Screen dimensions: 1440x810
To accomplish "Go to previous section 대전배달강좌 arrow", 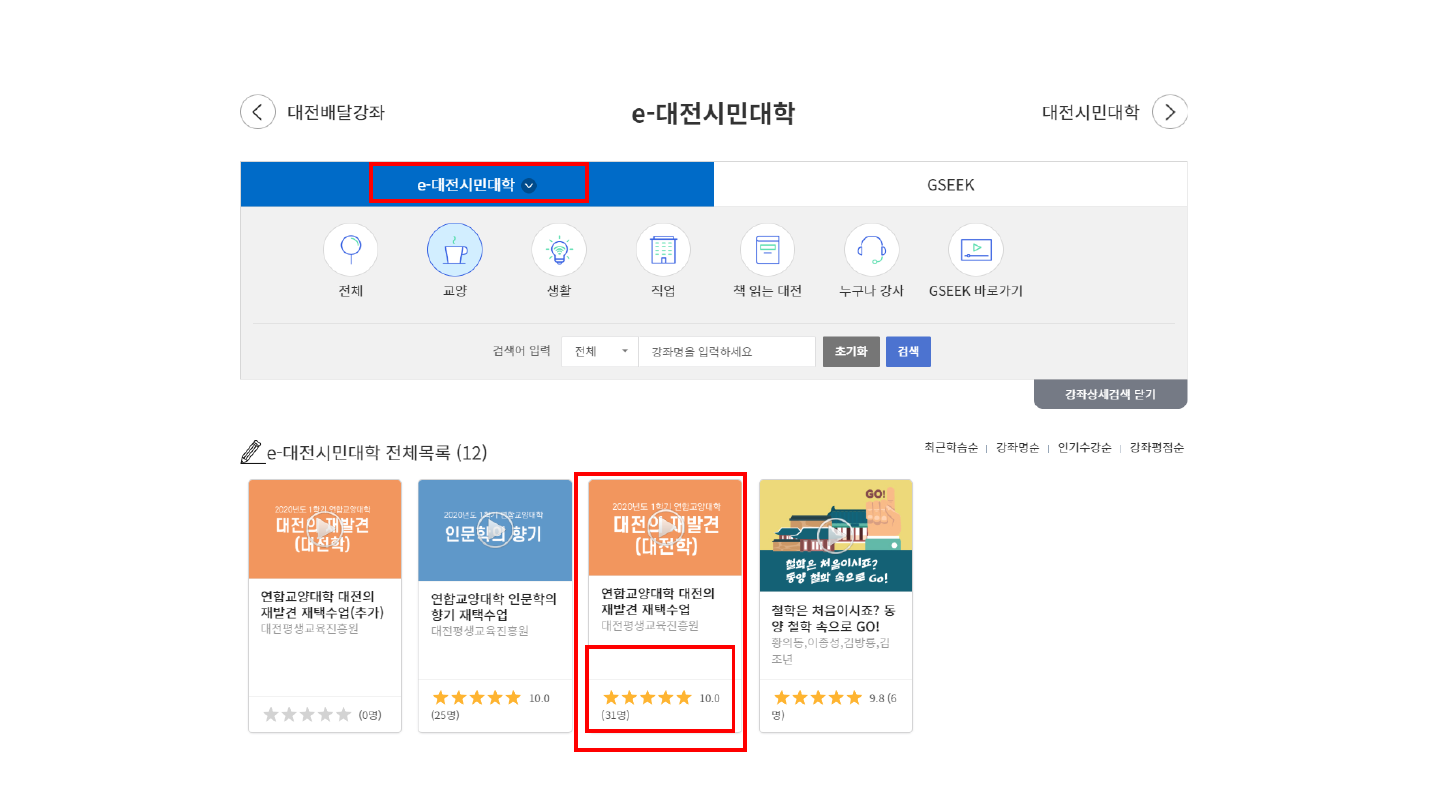I will click(x=258, y=112).
